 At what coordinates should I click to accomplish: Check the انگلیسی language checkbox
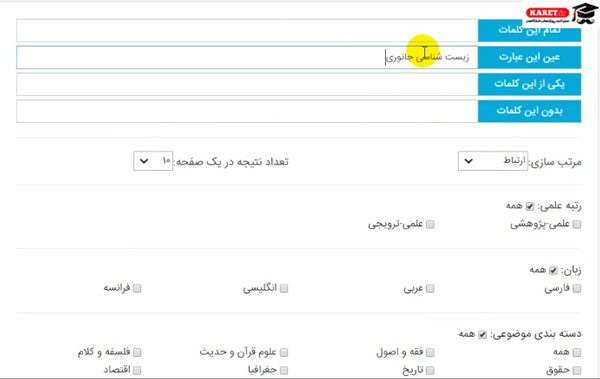point(284,288)
